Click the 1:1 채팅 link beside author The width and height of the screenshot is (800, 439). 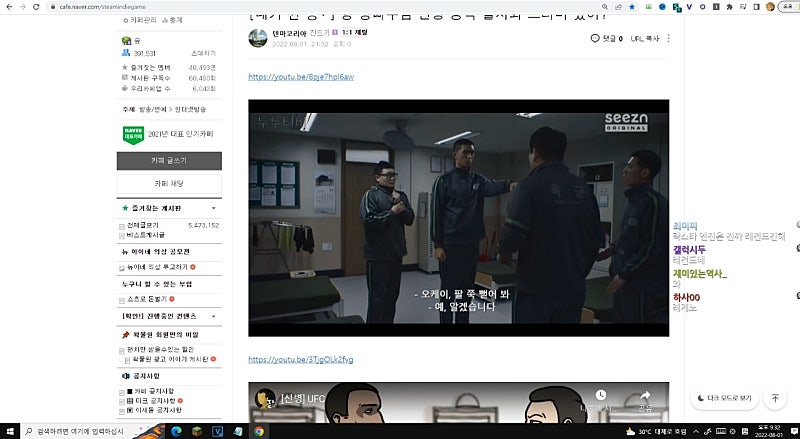(x=355, y=32)
